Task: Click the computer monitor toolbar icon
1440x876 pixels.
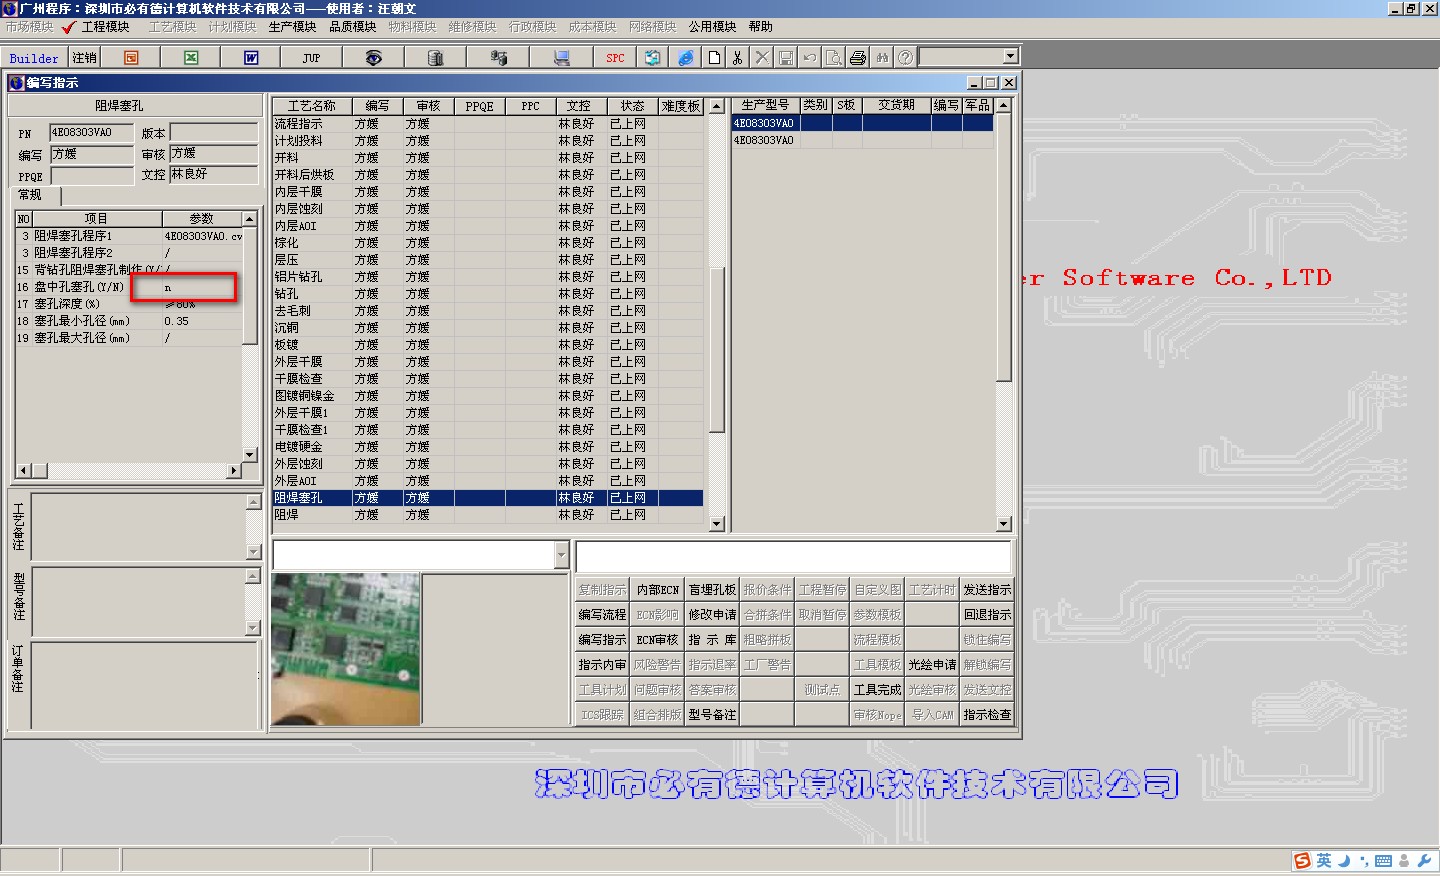Action: 561,58
